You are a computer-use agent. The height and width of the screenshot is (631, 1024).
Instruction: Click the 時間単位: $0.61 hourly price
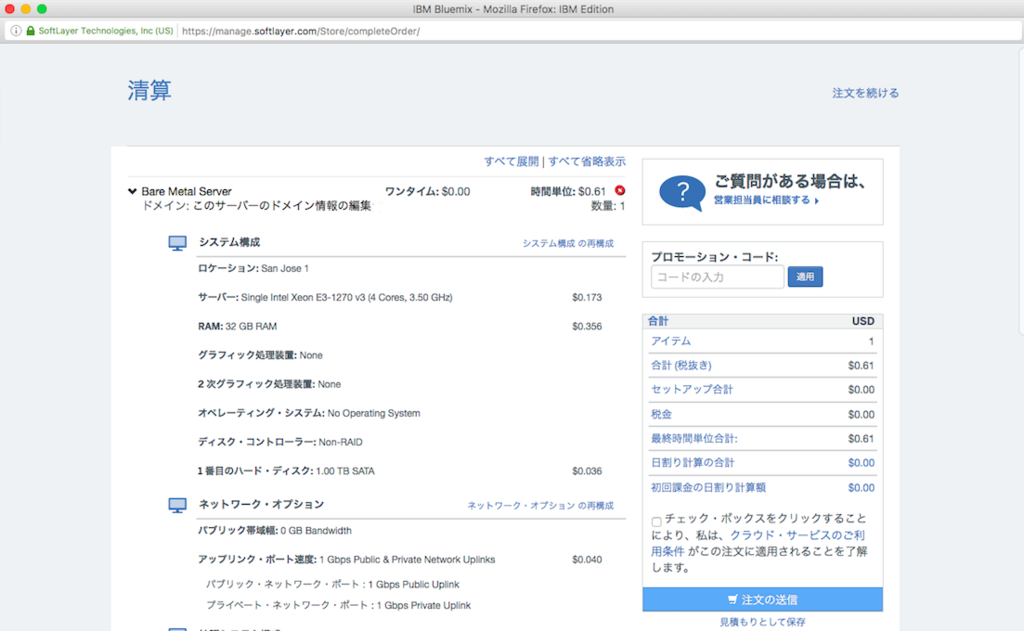568,191
